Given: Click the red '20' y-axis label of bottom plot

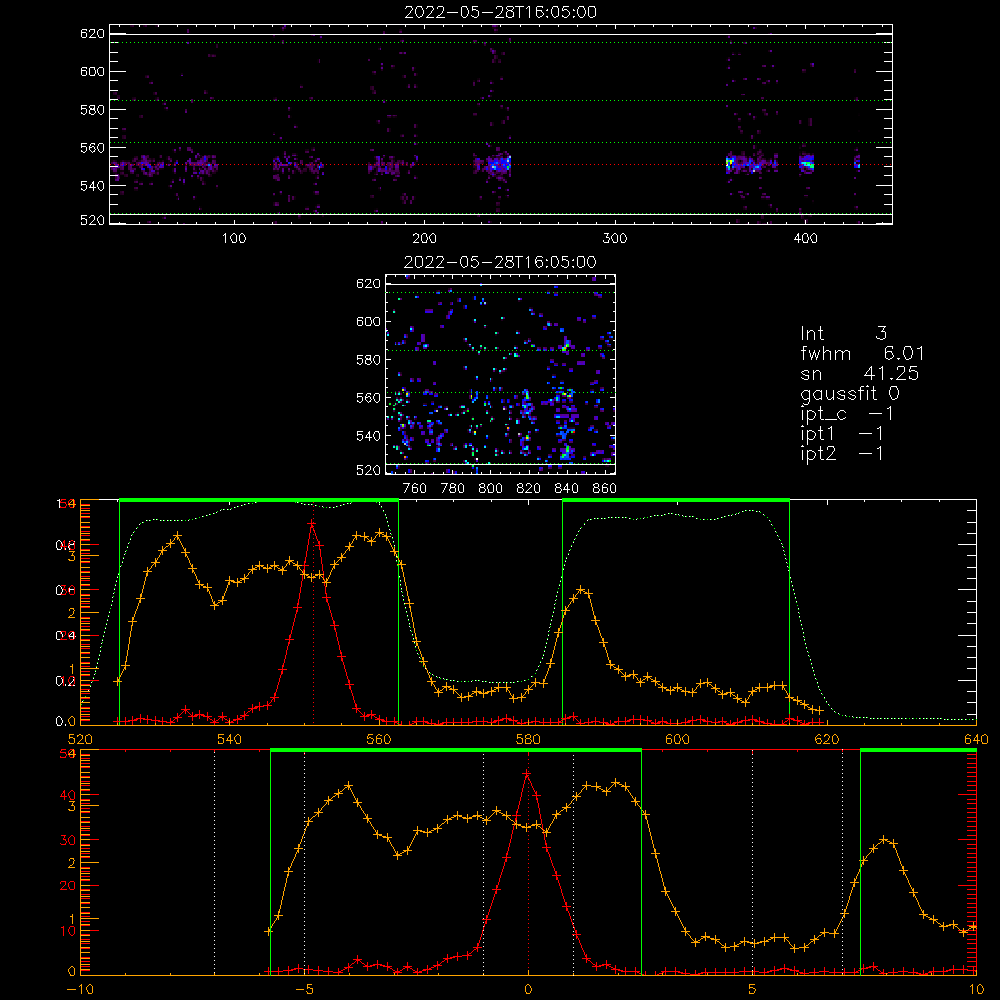Looking at the screenshot, I should click(x=68, y=885).
